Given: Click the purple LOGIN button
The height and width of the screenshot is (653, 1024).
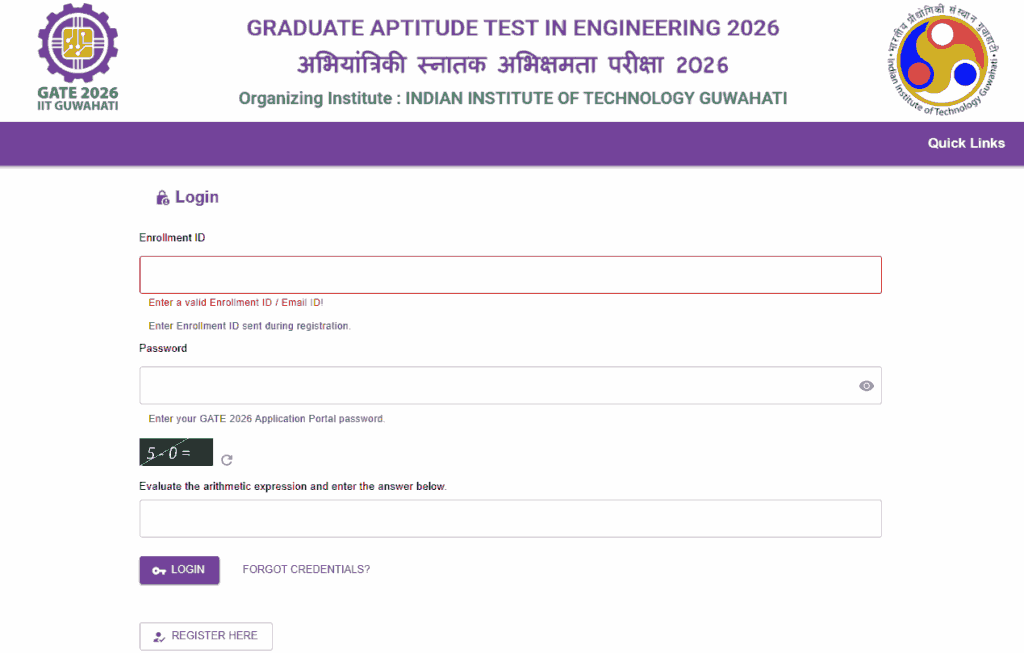Looking at the screenshot, I should pyautogui.click(x=179, y=570).
